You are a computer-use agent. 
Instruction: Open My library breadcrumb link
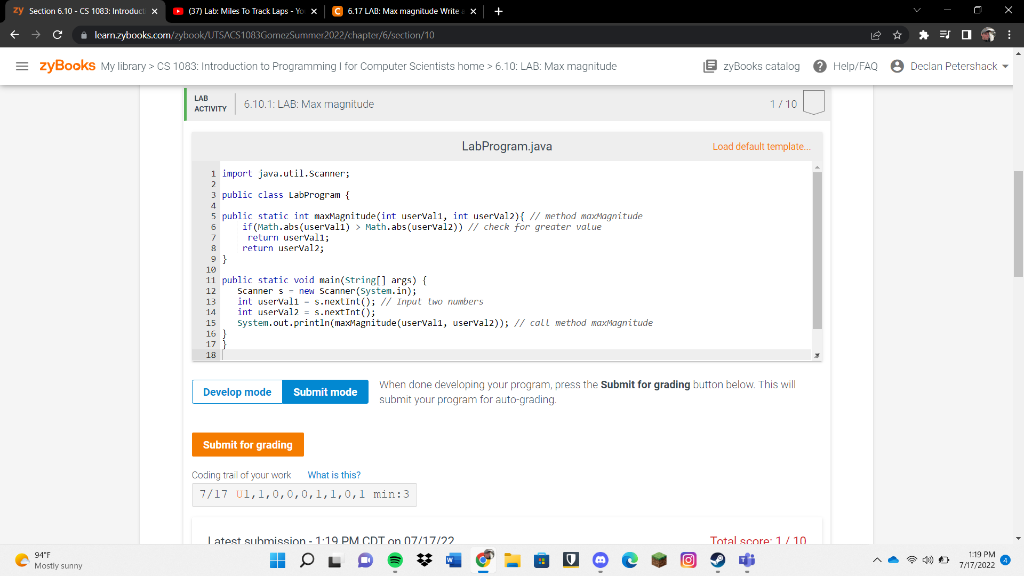(123, 66)
